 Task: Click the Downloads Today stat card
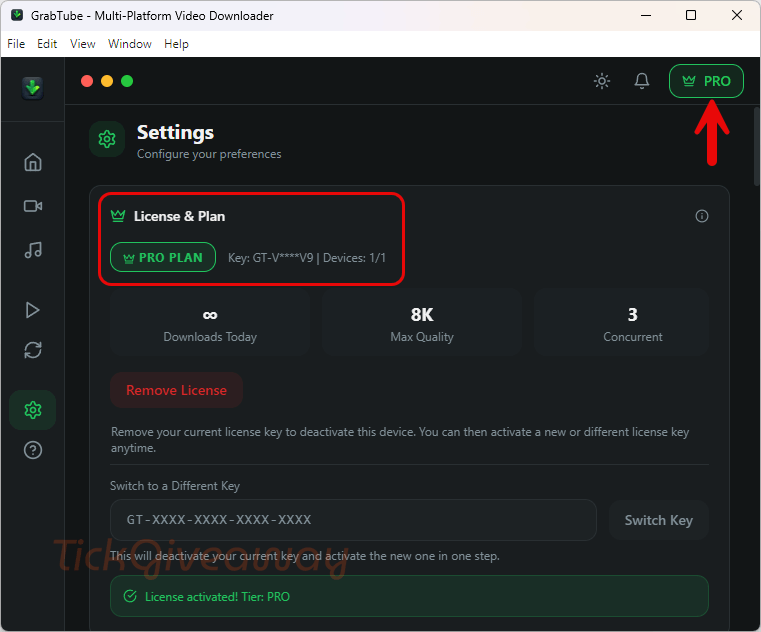210,322
